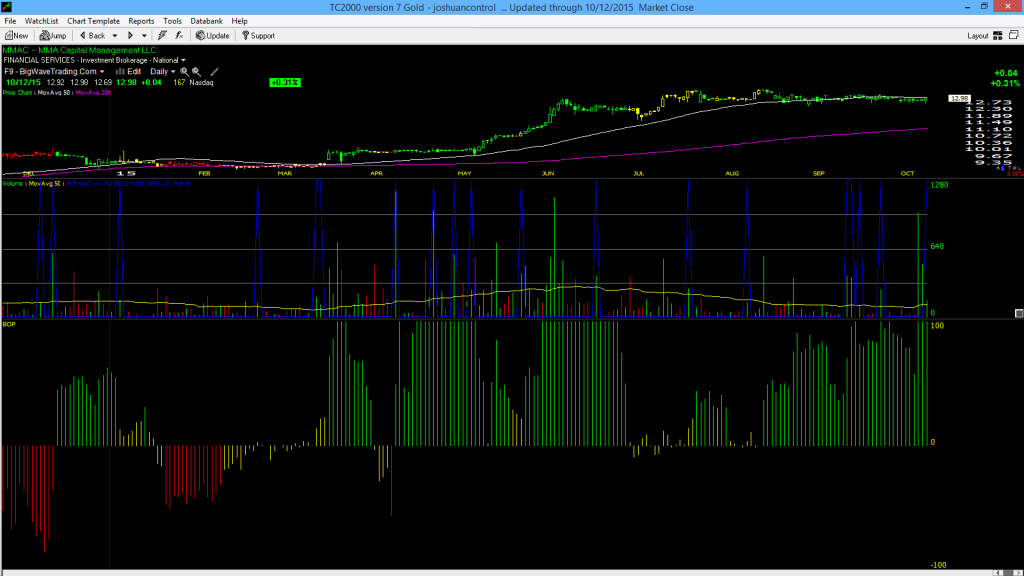Select the trendline drawing tool
The image size is (1024, 576).
[214, 72]
